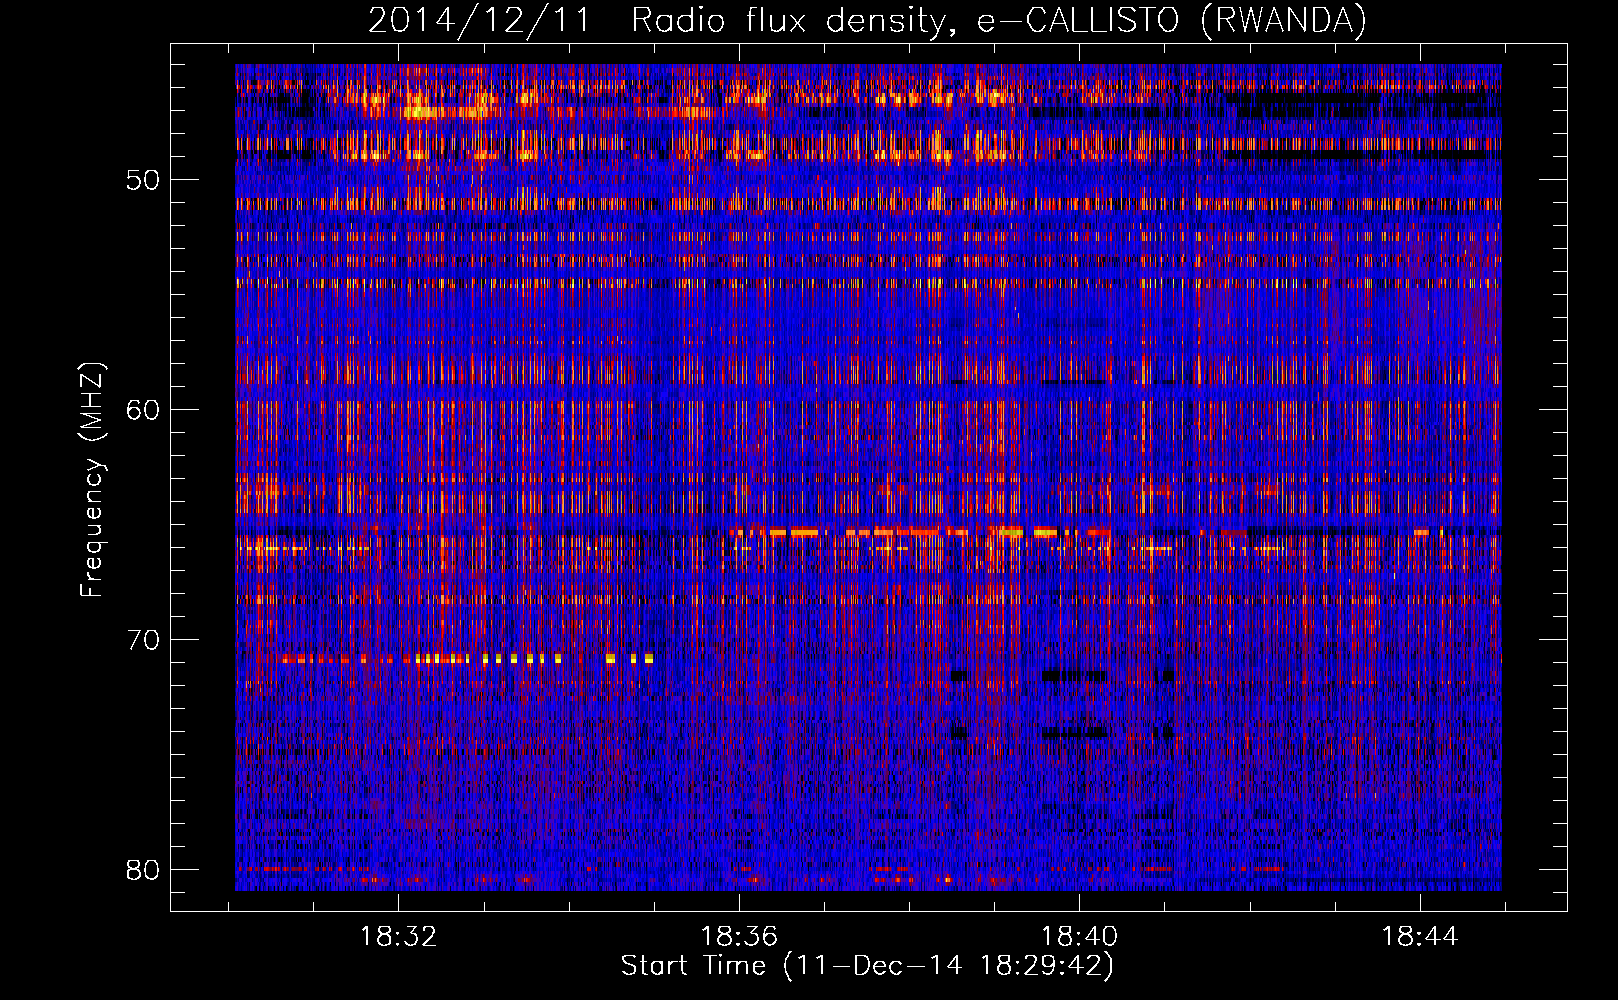Click the 80 frequency tick label
This screenshot has width=1618, height=1000.
(143, 870)
